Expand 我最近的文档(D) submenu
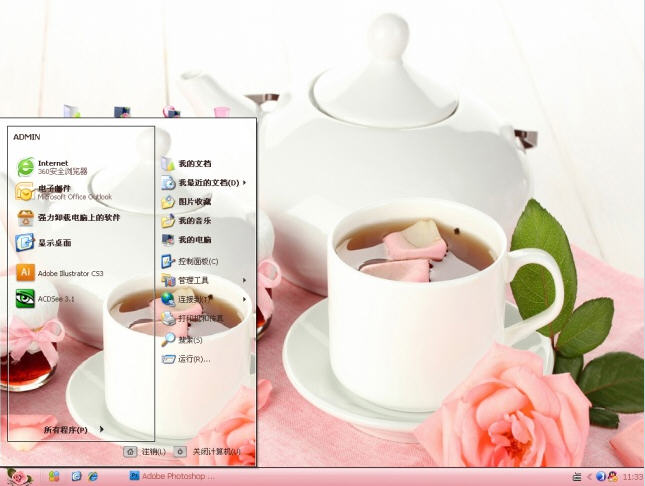Image resolution: width=645 pixels, height=486 pixels. pos(204,182)
